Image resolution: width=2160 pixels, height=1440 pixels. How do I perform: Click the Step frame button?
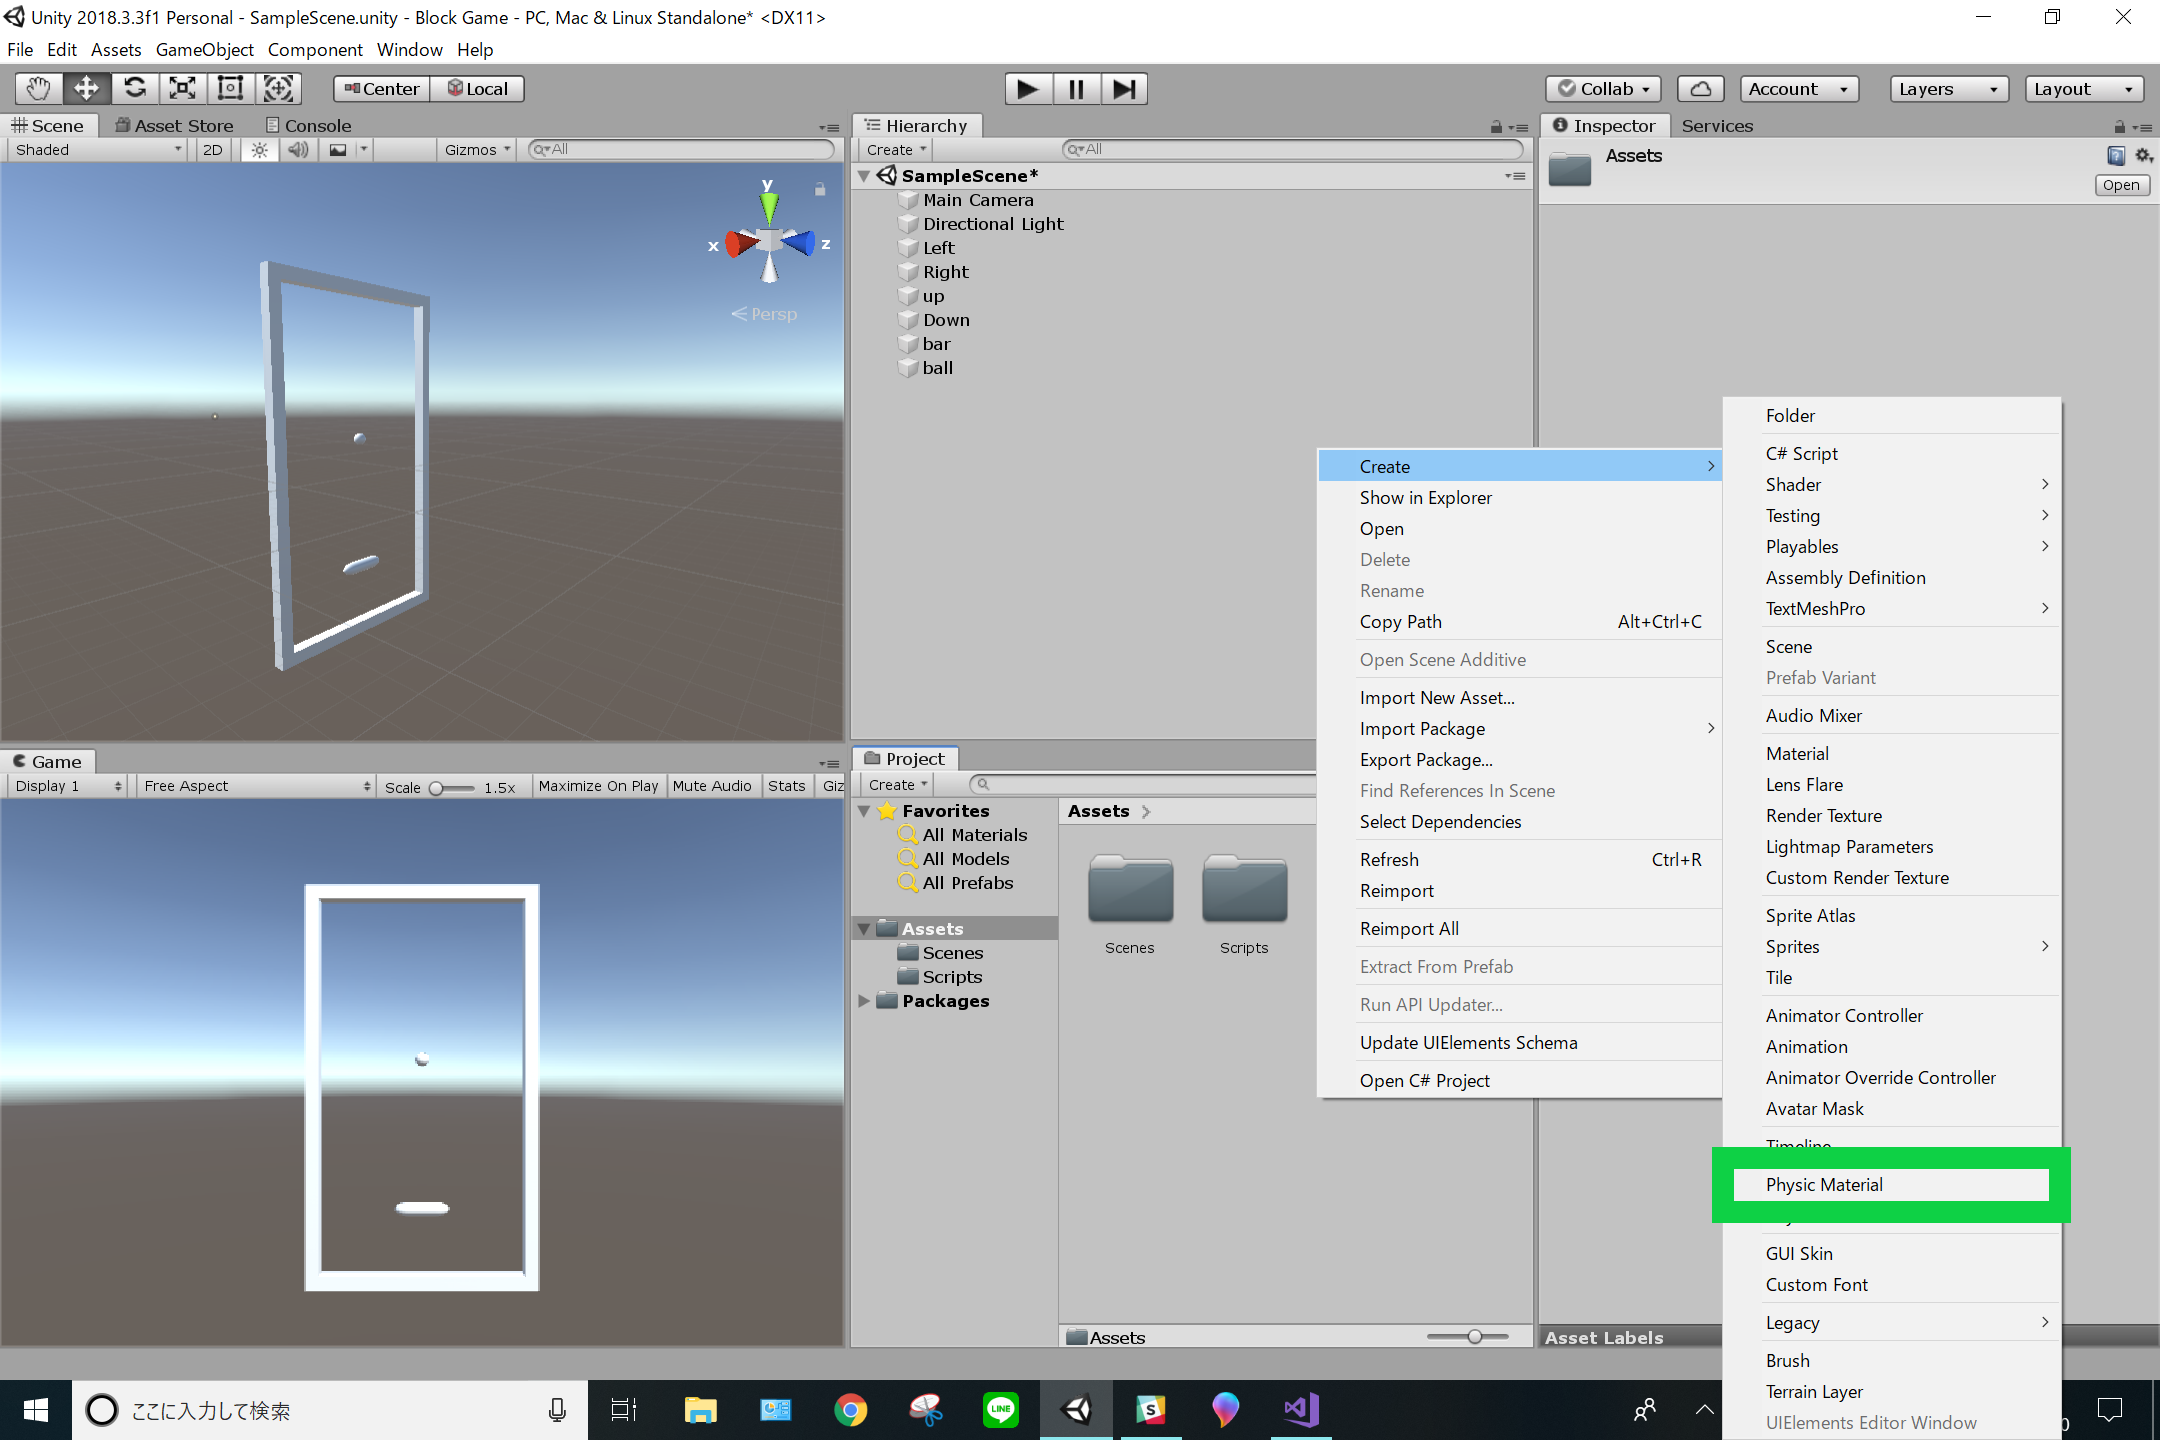[x=1124, y=89]
